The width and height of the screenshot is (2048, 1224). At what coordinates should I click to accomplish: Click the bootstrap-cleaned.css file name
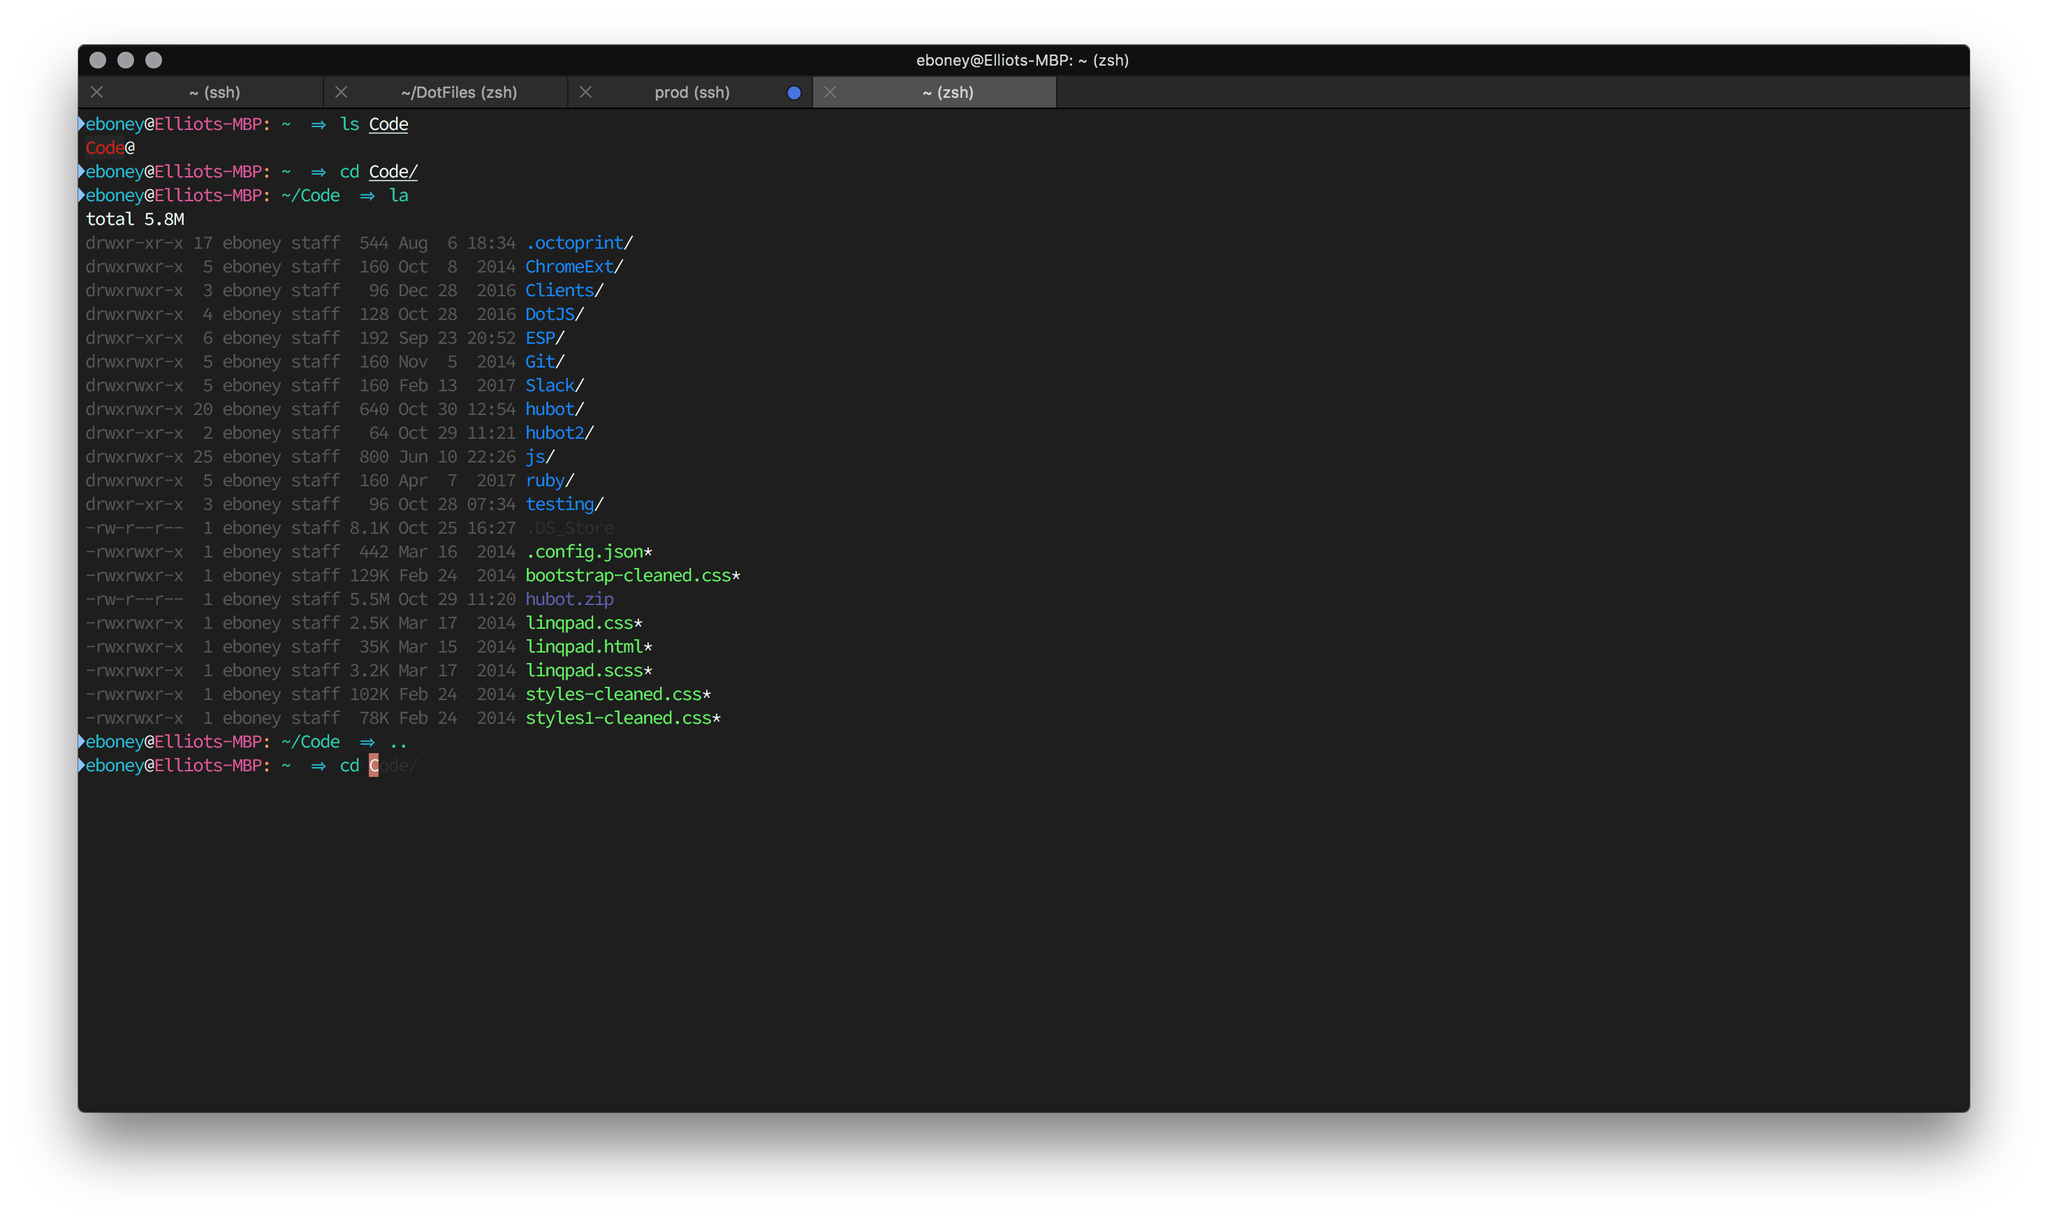(x=628, y=576)
